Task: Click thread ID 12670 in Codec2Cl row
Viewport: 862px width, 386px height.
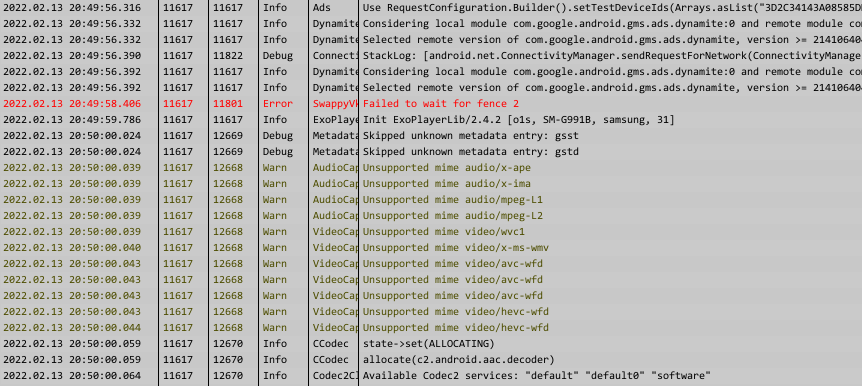Action: (228, 376)
